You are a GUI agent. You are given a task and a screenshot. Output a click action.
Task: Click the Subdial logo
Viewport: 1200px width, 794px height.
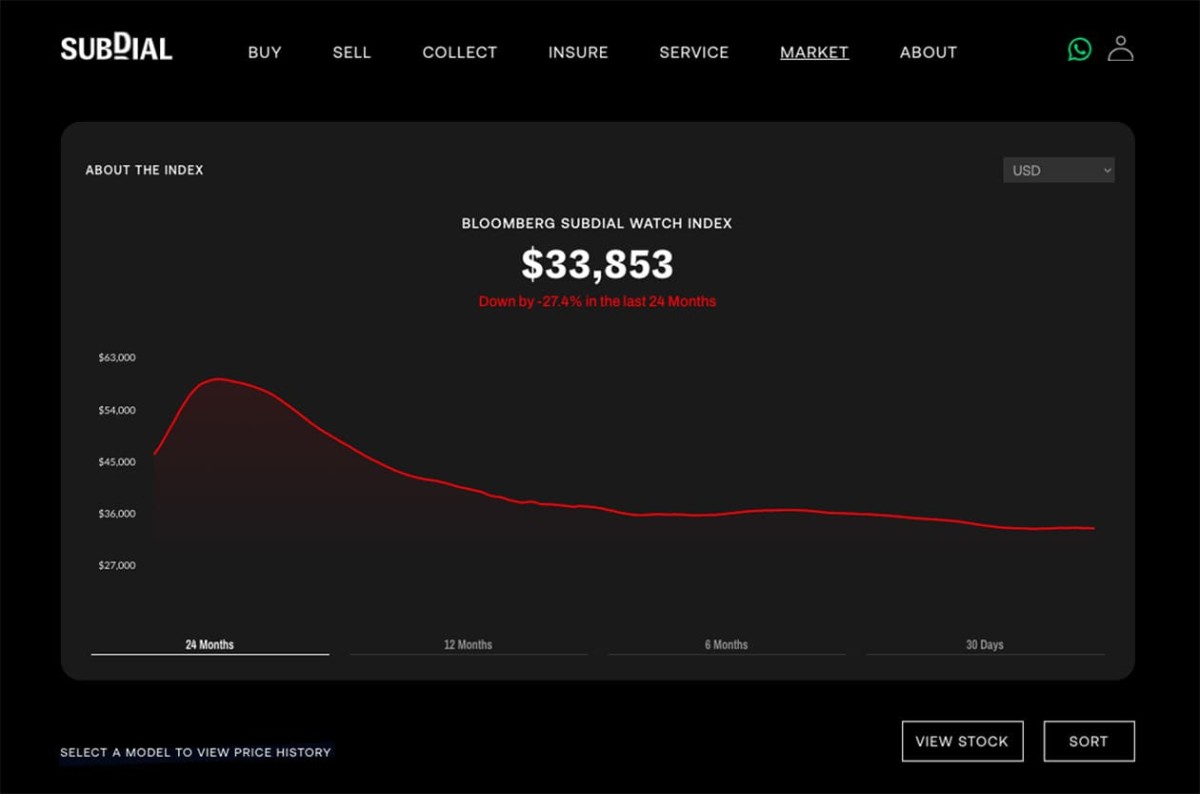(116, 48)
